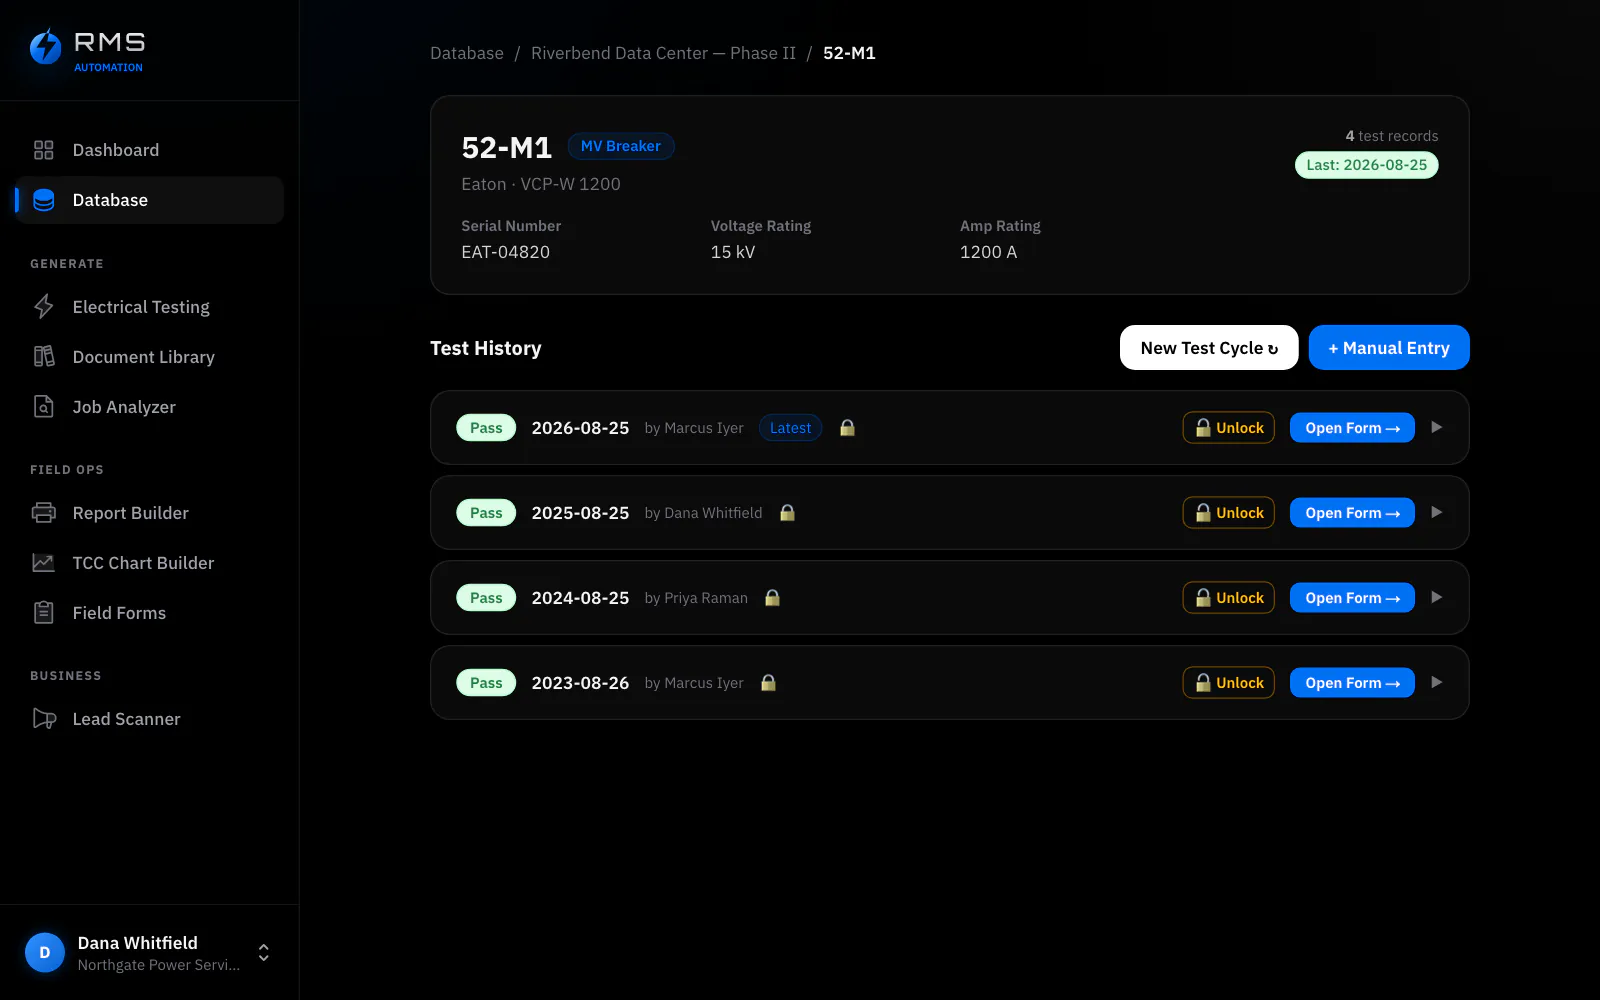1600x1000 pixels.
Task: Open Form for the 2025-08-25 record
Action: coord(1352,513)
